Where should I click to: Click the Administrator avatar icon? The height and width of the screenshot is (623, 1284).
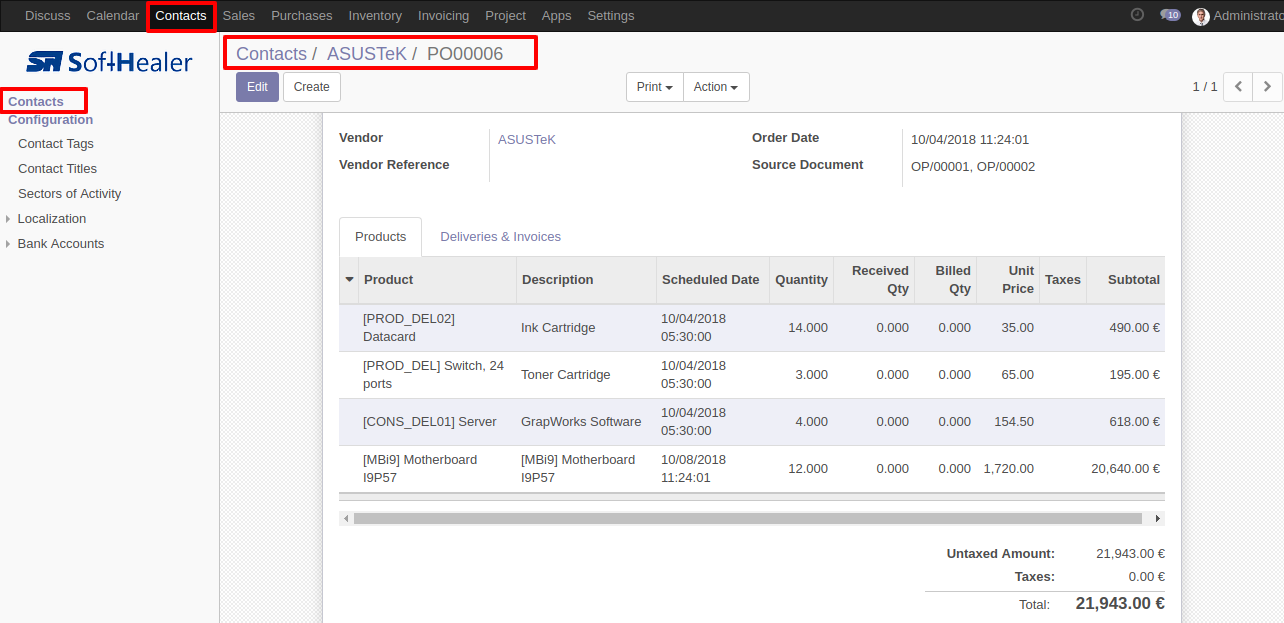point(1201,16)
